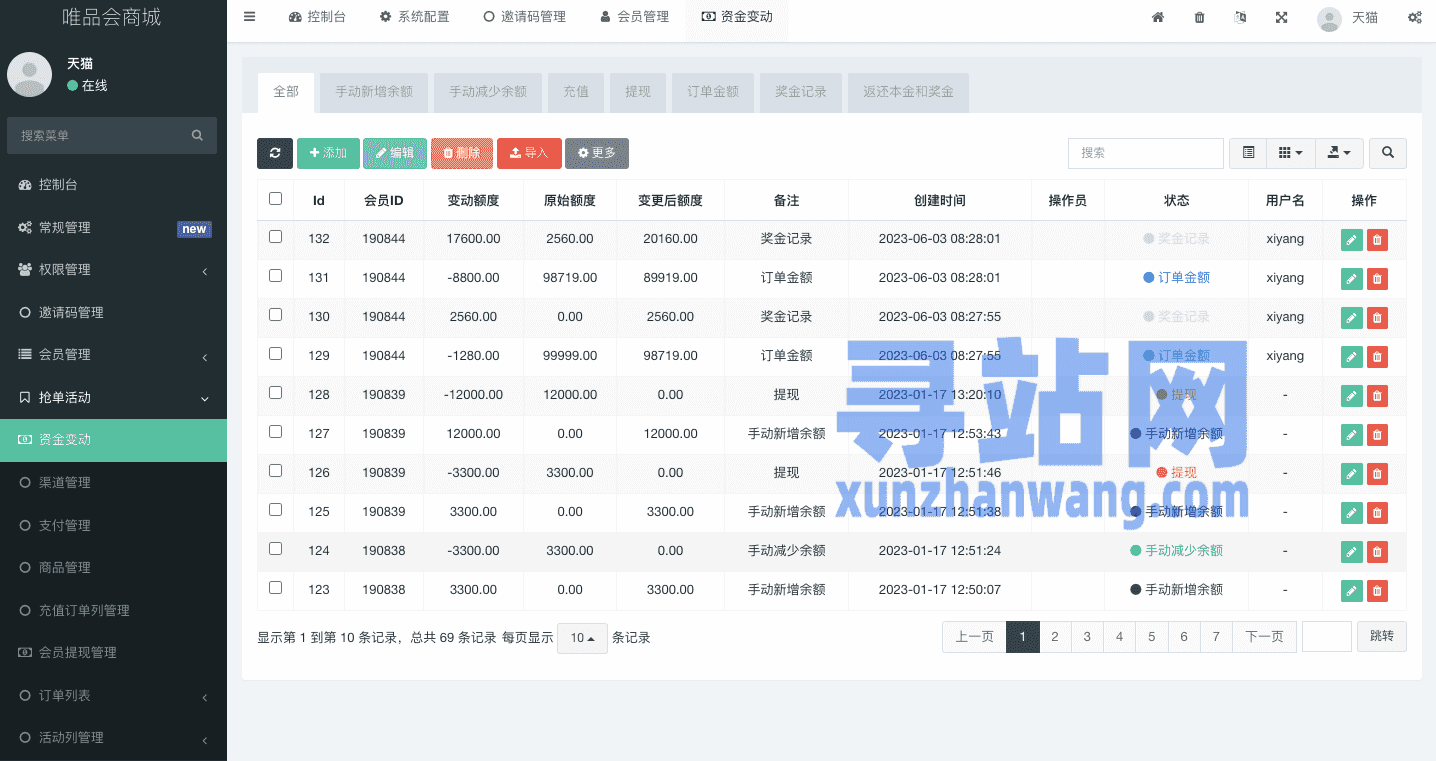Click the red delete icon for row 128
The height and width of the screenshot is (761, 1436).
[1377, 395]
